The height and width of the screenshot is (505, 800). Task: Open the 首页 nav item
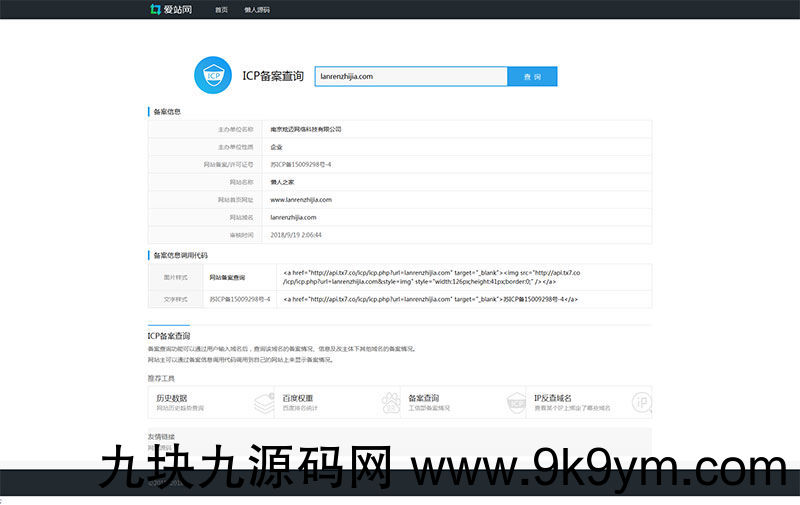click(x=221, y=10)
